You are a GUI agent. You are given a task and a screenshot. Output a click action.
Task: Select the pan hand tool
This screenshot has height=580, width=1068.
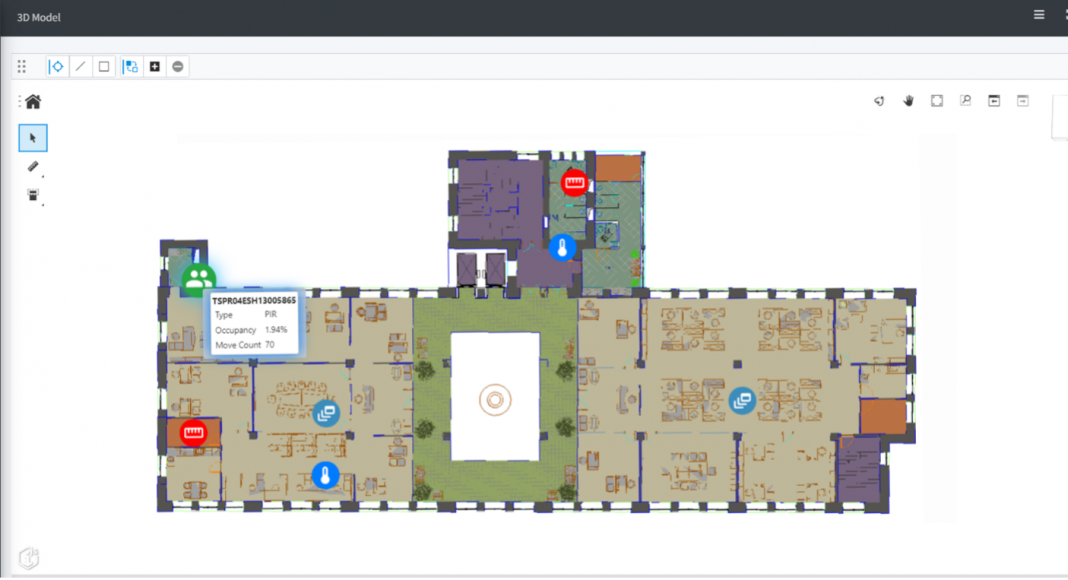(909, 101)
